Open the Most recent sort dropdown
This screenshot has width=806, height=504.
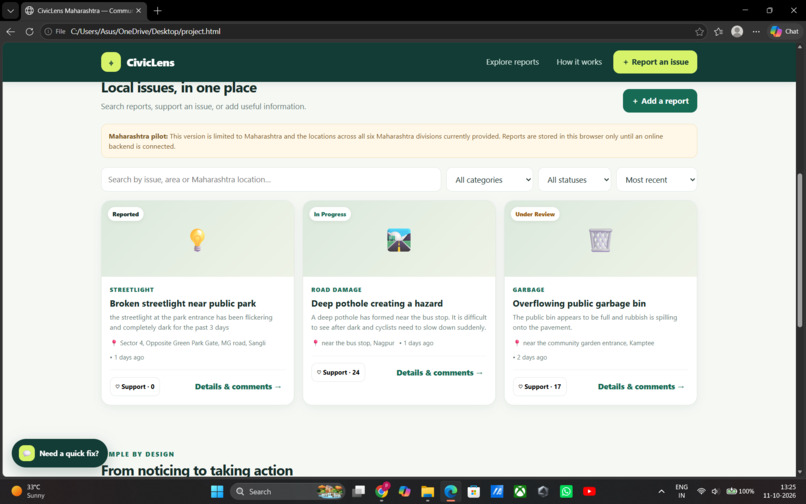(x=656, y=179)
